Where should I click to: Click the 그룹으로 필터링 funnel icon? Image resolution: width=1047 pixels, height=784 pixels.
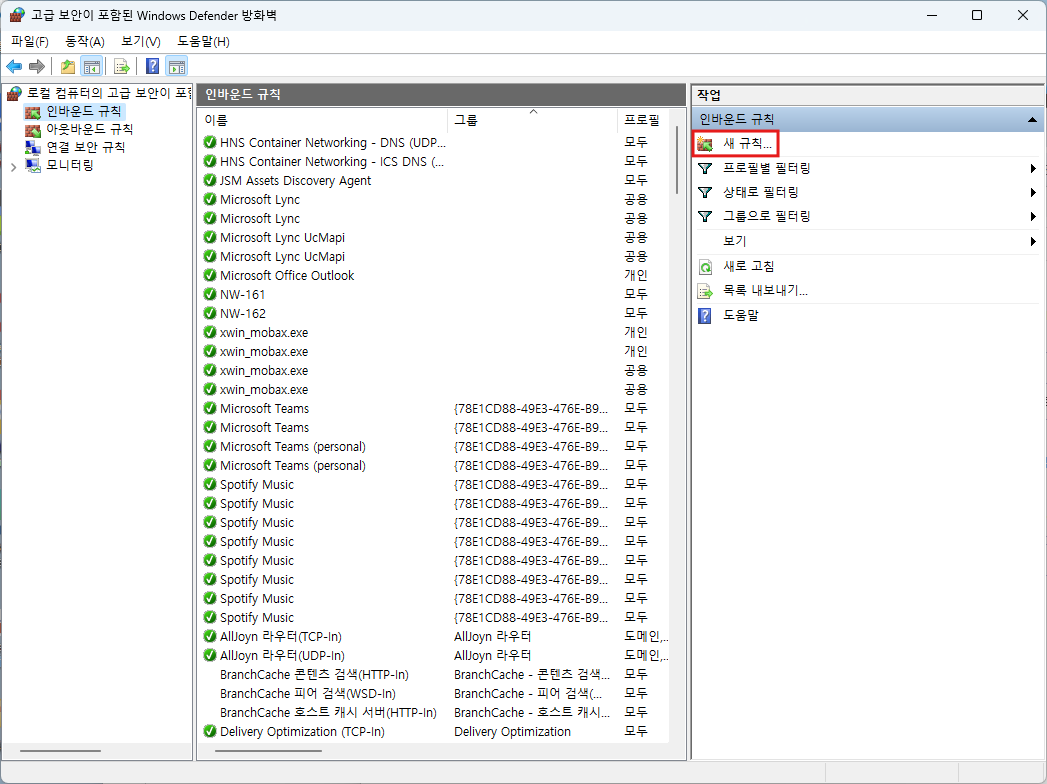pos(704,216)
